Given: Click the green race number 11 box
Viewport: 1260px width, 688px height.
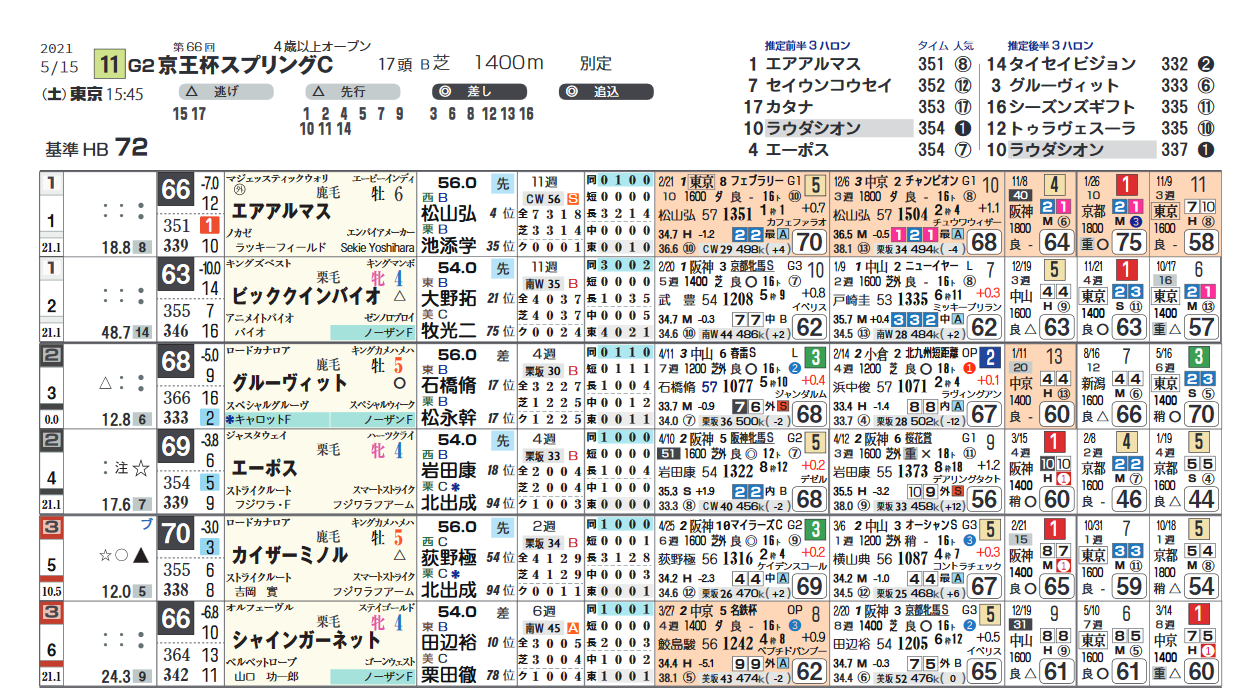Looking at the screenshot, I should tap(108, 65).
